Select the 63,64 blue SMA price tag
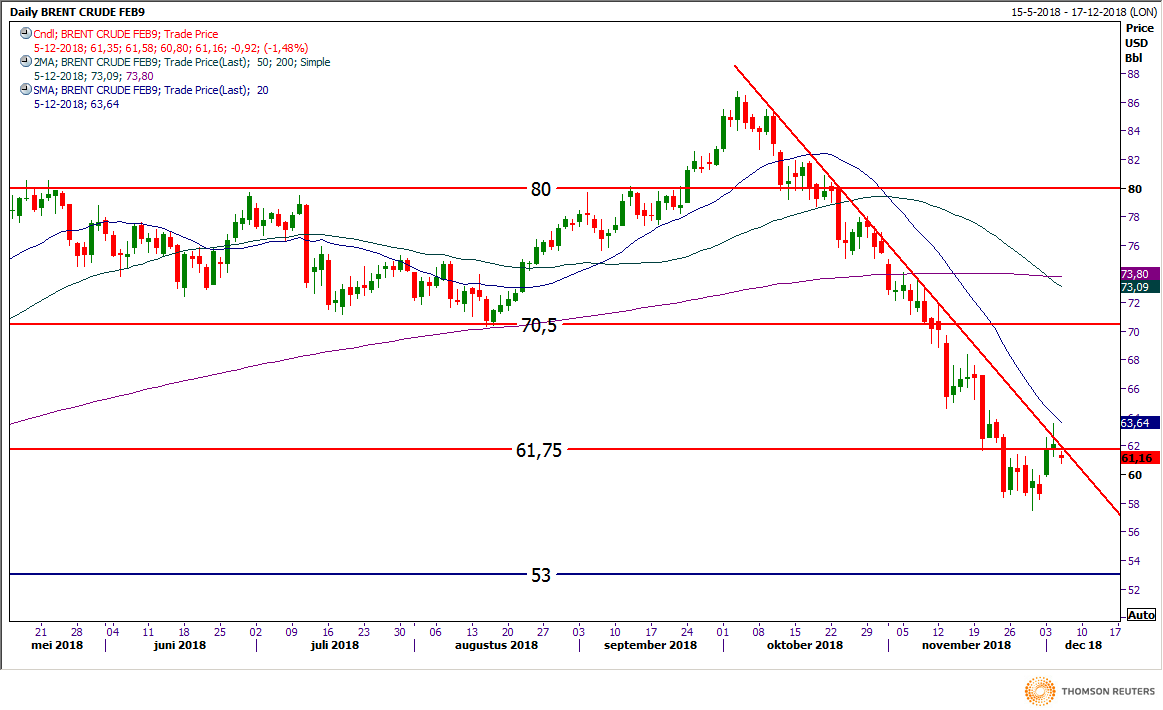The height and width of the screenshot is (710, 1163). click(x=1139, y=423)
